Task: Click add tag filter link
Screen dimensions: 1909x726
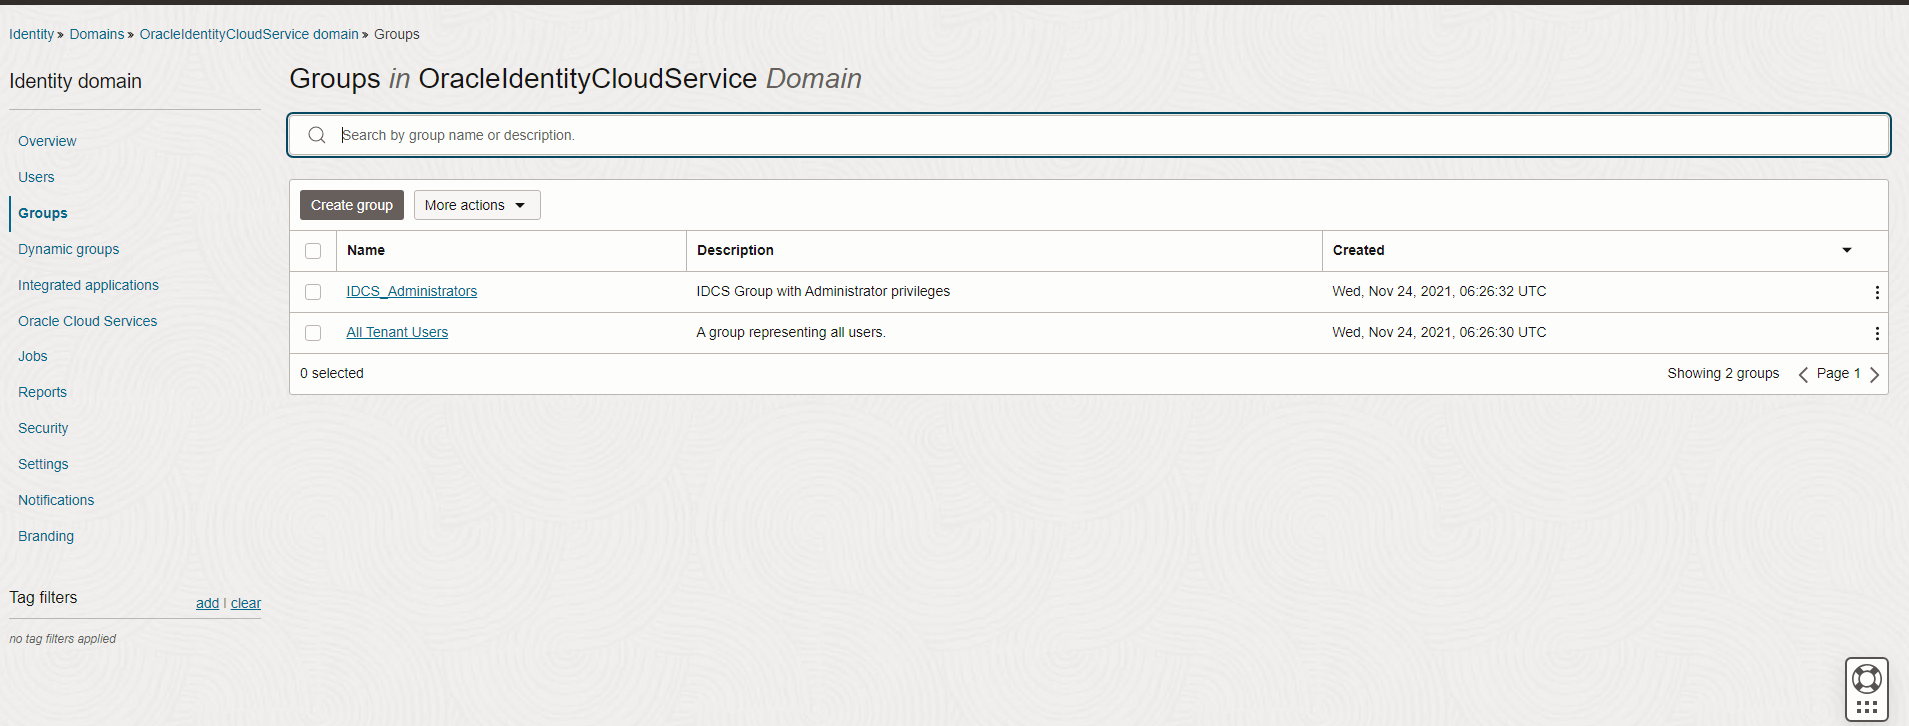Action: (207, 603)
